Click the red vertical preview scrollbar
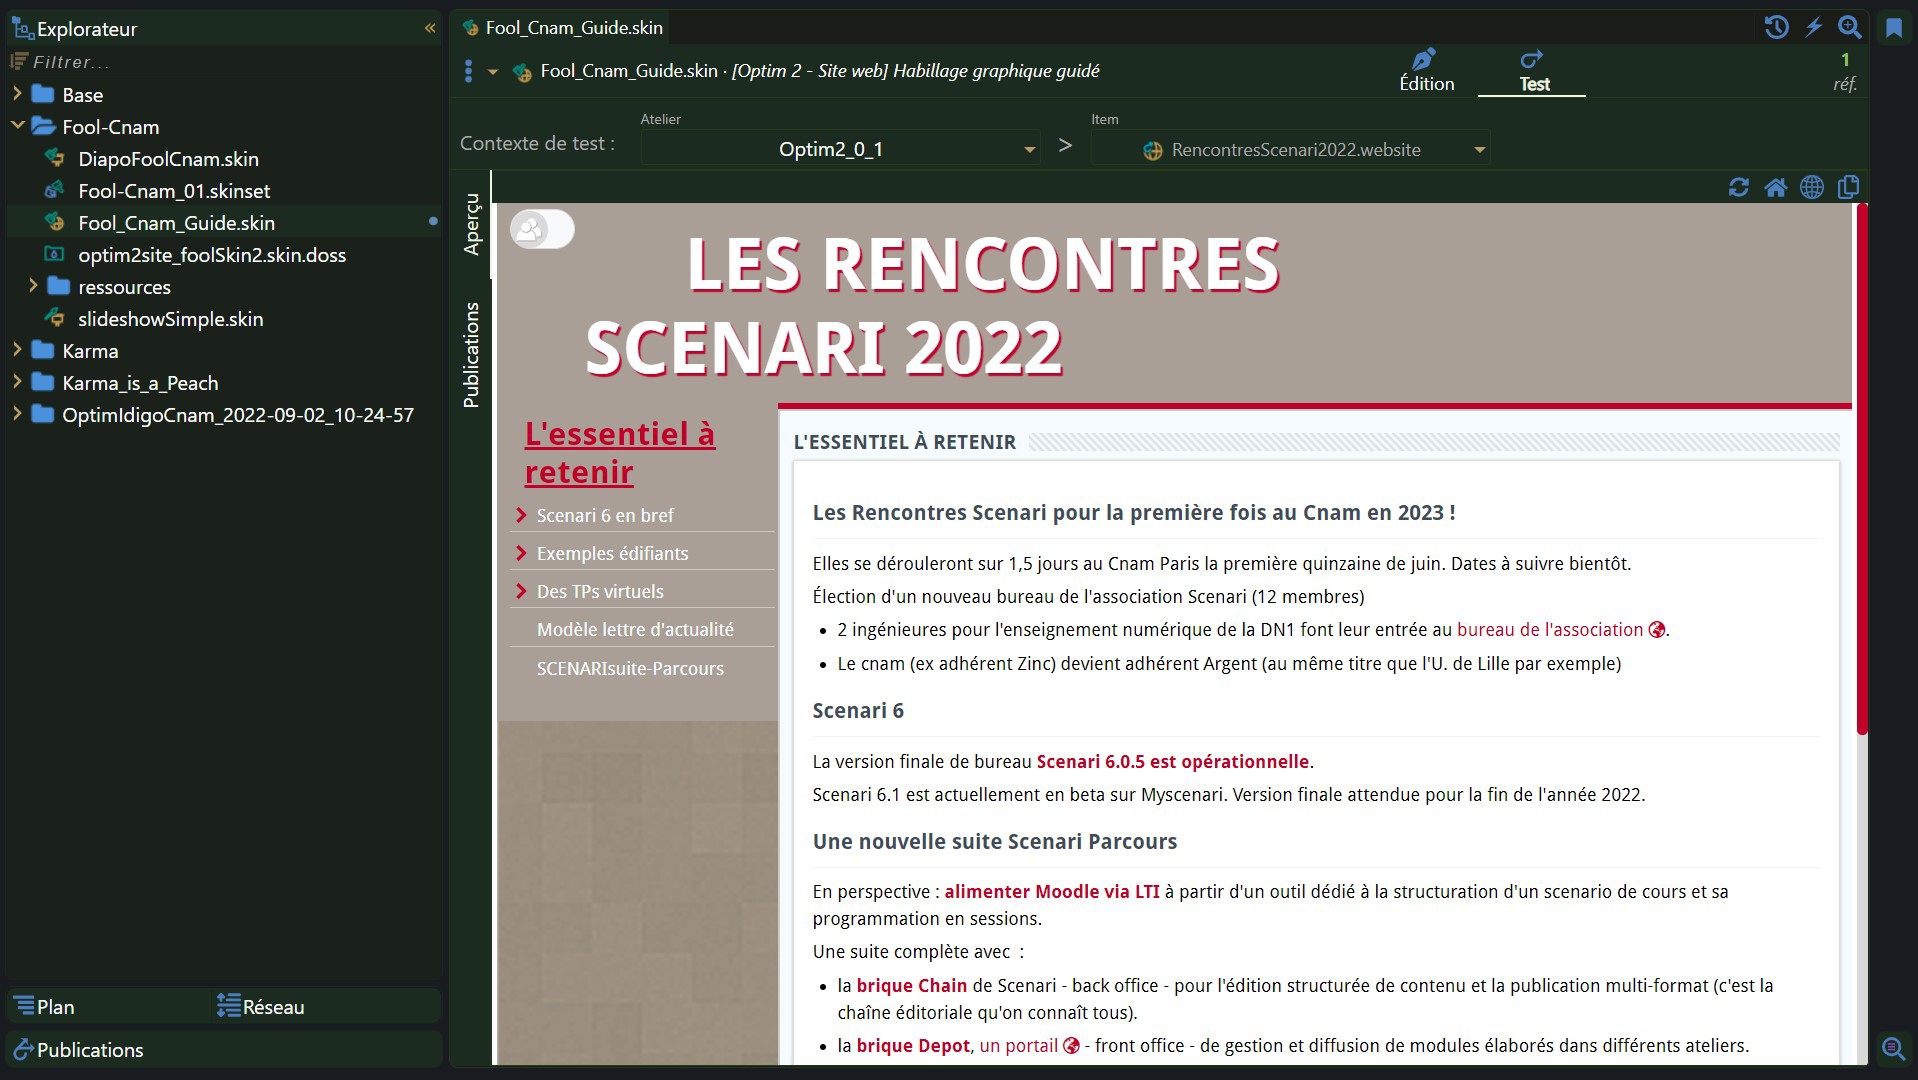This screenshot has width=1918, height=1080. click(x=1861, y=470)
